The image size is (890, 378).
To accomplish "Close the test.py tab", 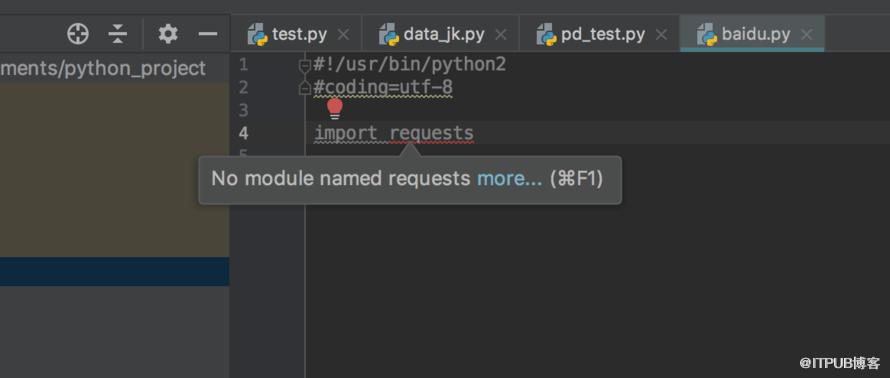I will click(x=343, y=35).
